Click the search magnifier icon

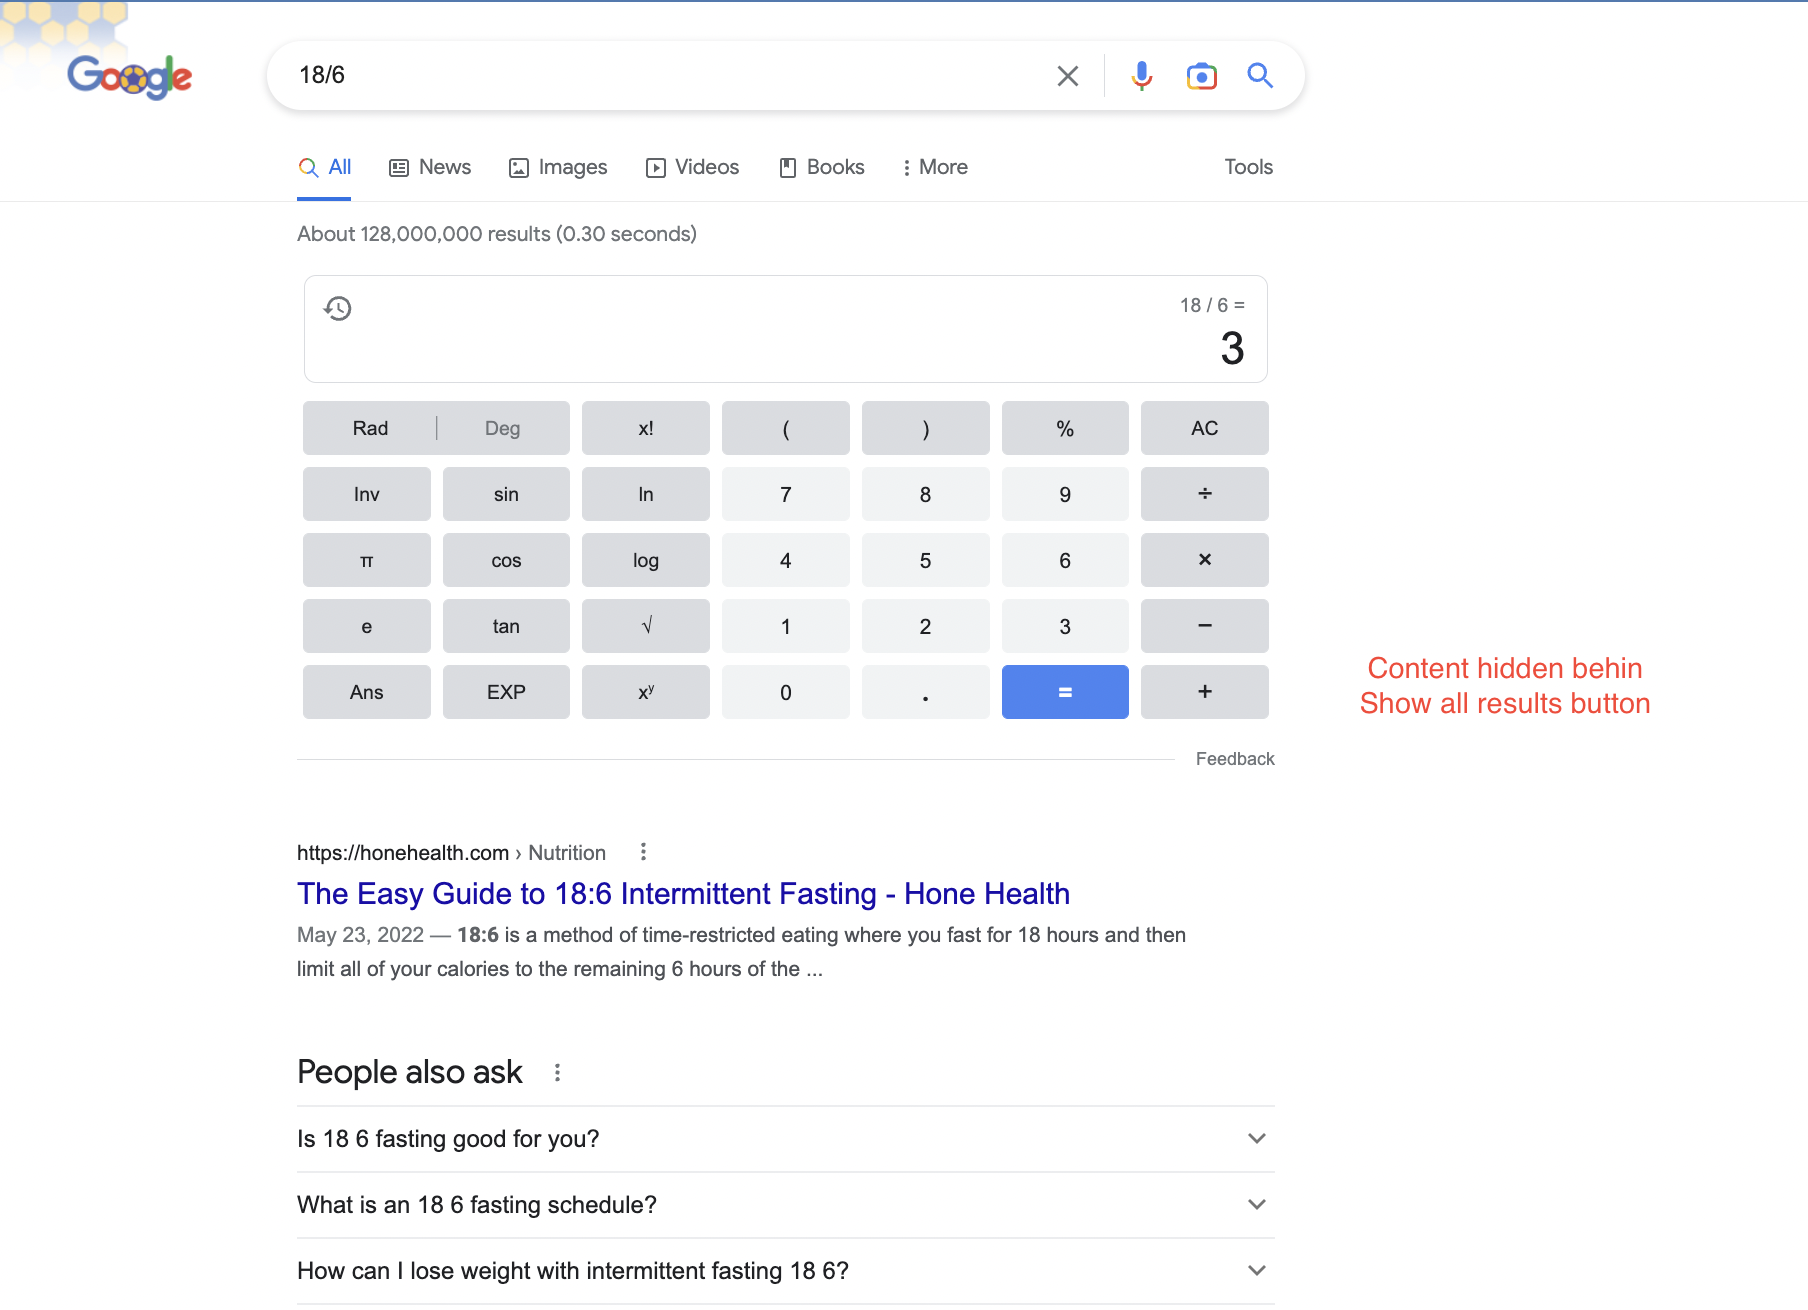tap(1259, 75)
